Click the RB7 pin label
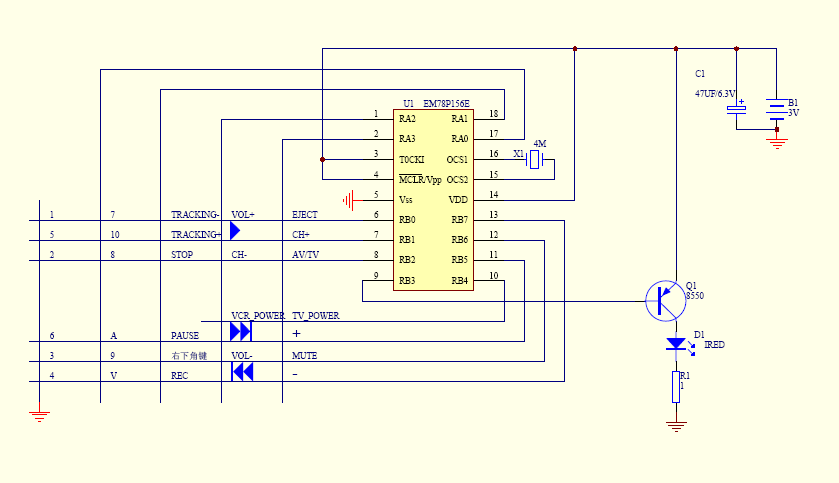This screenshot has height=483, width=839. tap(460, 220)
